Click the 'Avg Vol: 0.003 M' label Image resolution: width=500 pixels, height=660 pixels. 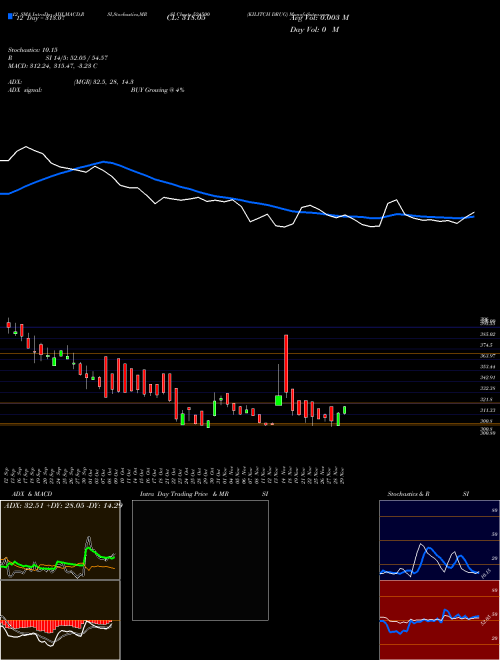[x=319, y=18]
